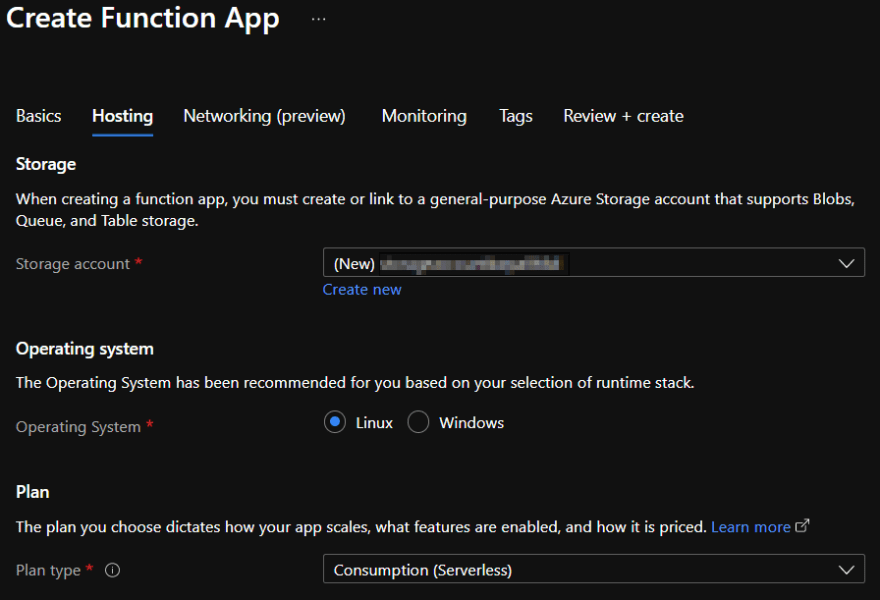
Task: Click the external link icon after Learn more
Action: 803,526
